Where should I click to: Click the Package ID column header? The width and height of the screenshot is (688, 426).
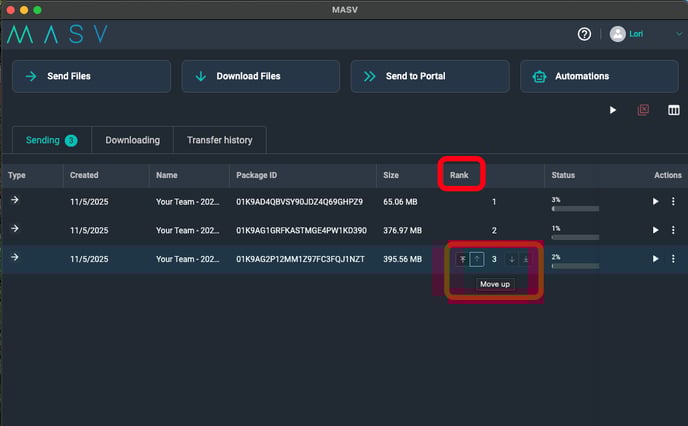point(257,175)
